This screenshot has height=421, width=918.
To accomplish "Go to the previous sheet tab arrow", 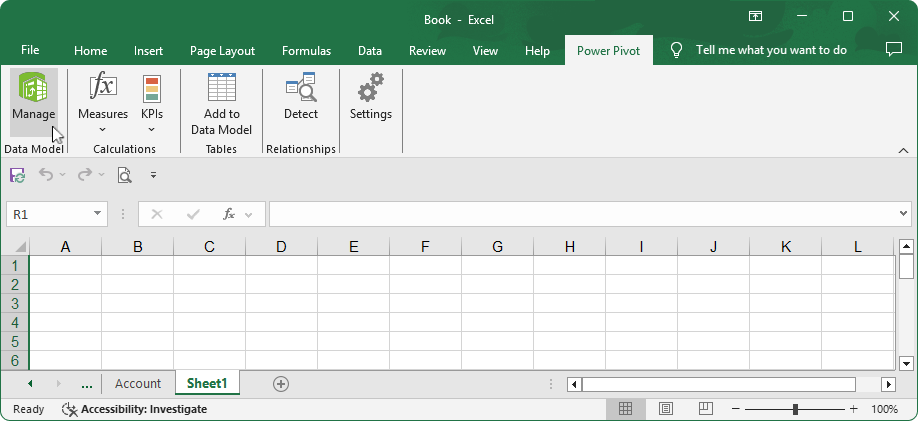I will click(30, 384).
